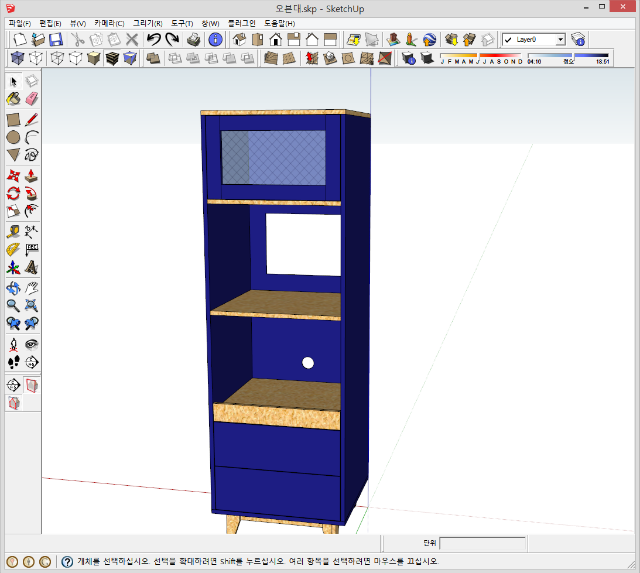Activate the Axes tool
This screenshot has width=640, height=573.
coord(13,267)
